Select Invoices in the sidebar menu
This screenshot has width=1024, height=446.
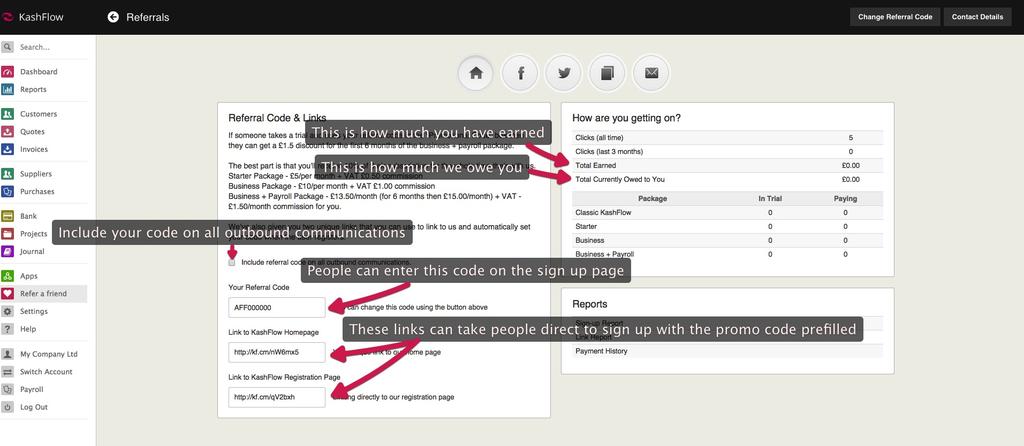point(33,149)
